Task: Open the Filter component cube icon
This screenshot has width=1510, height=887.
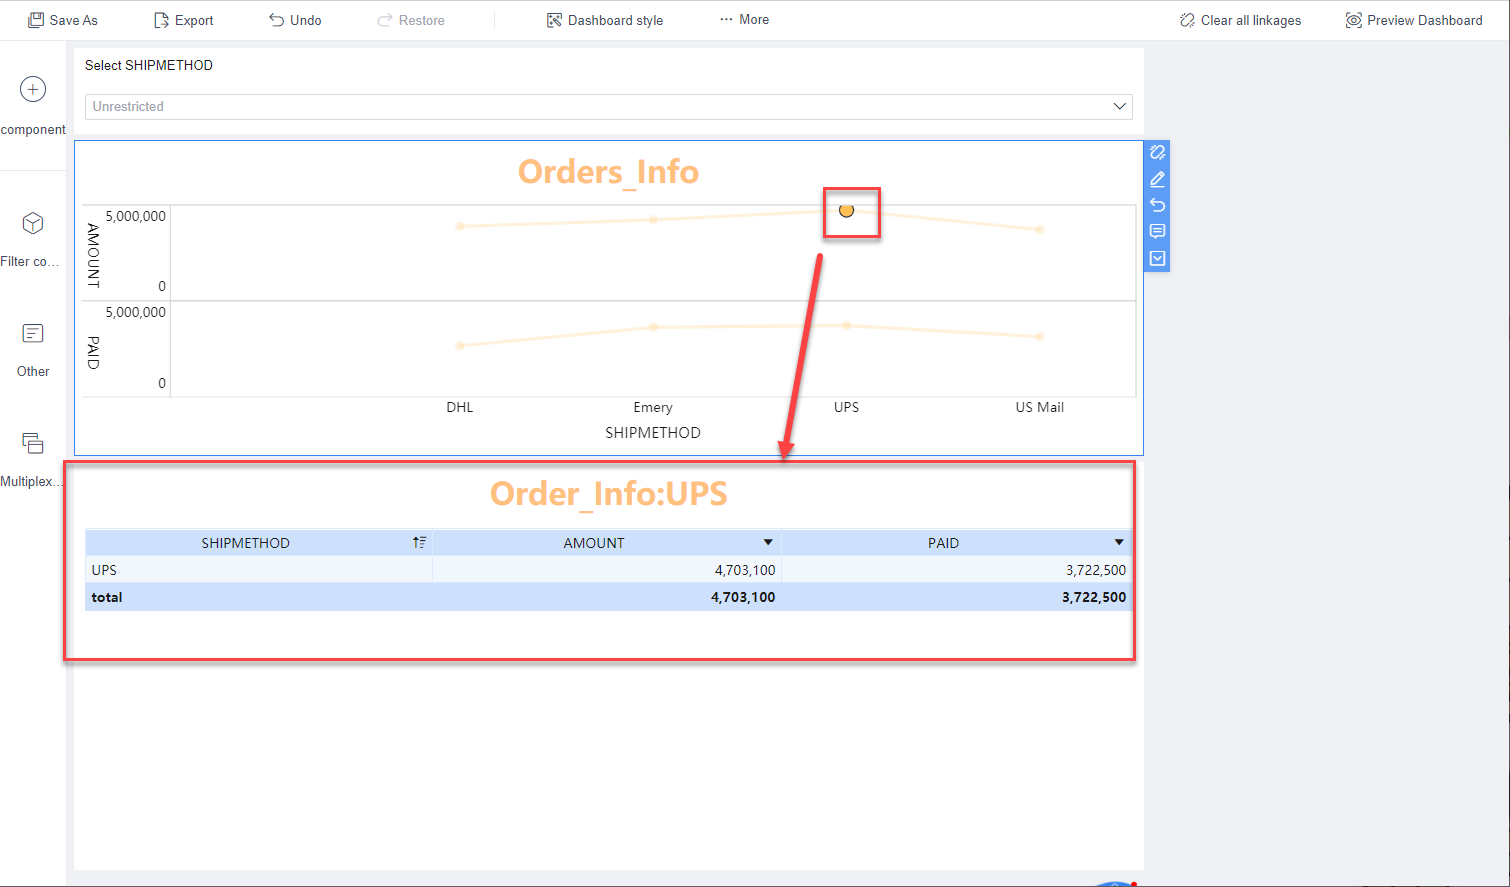Action: (33, 223)
